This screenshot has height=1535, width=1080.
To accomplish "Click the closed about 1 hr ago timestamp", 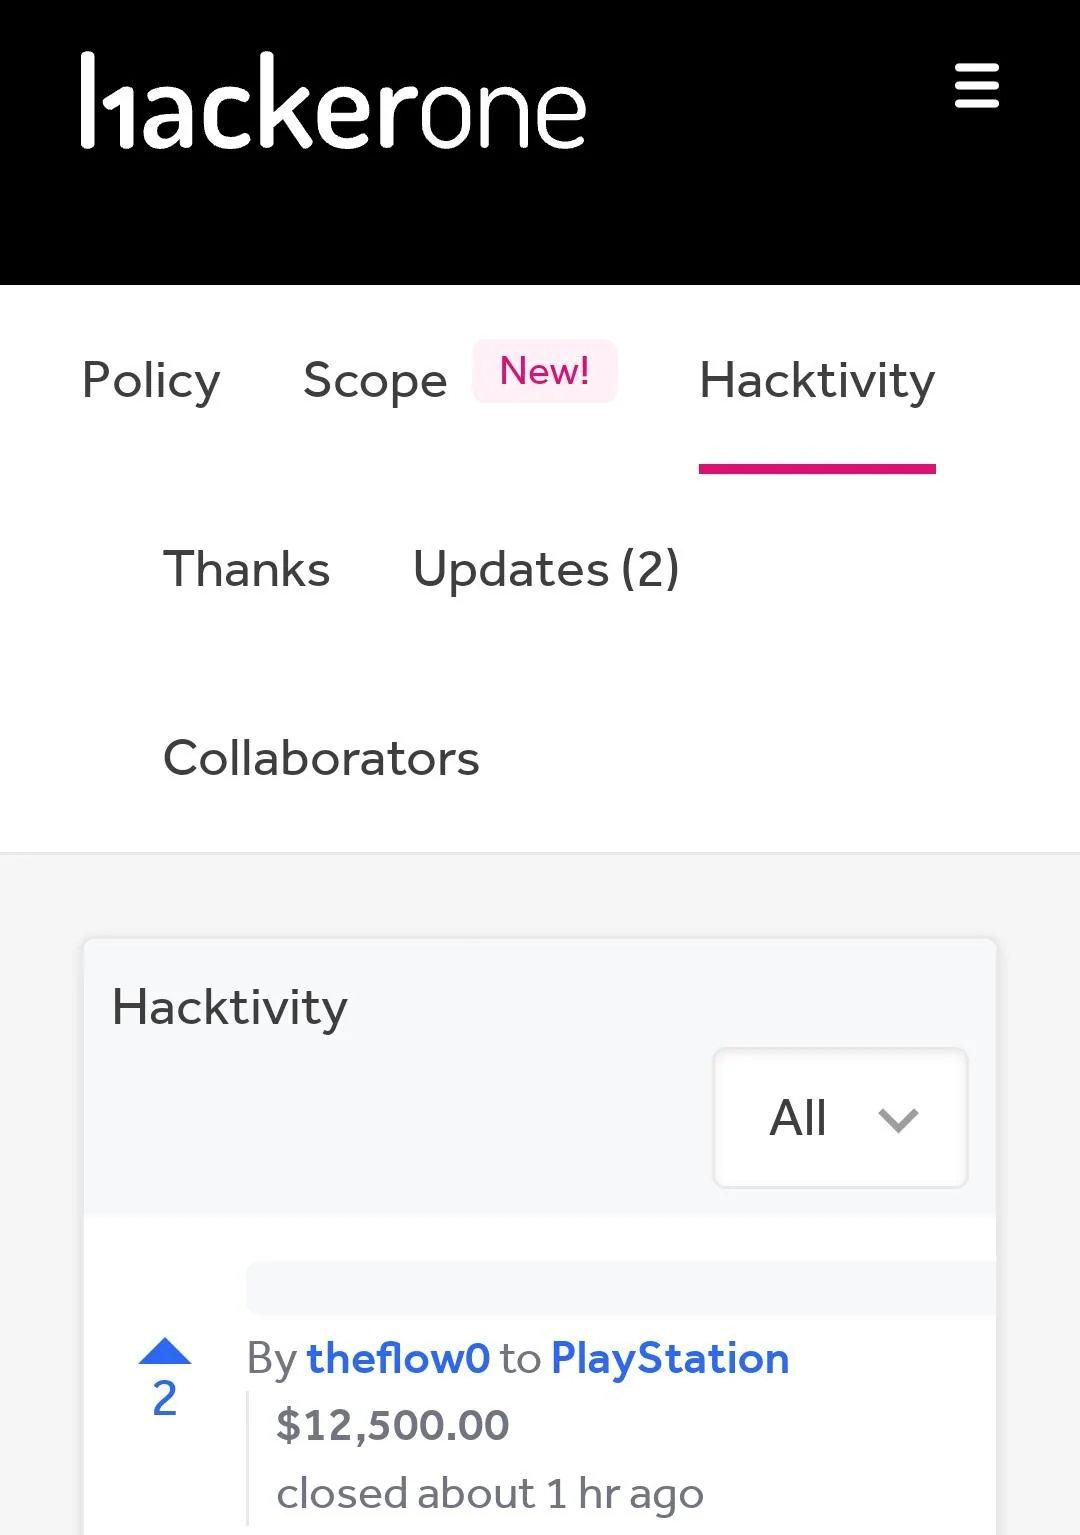I will coord(490,1494).
